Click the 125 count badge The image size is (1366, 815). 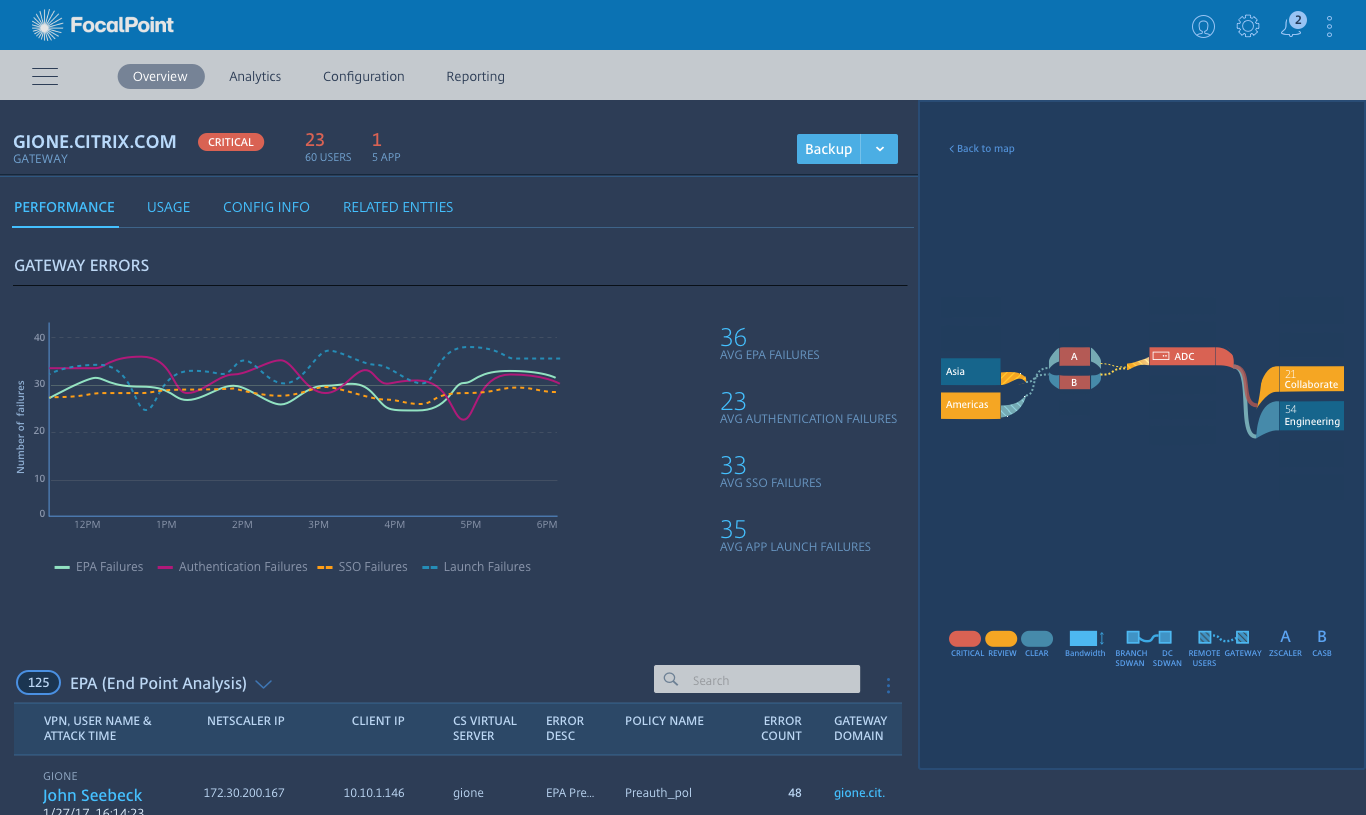coord(39,683)
